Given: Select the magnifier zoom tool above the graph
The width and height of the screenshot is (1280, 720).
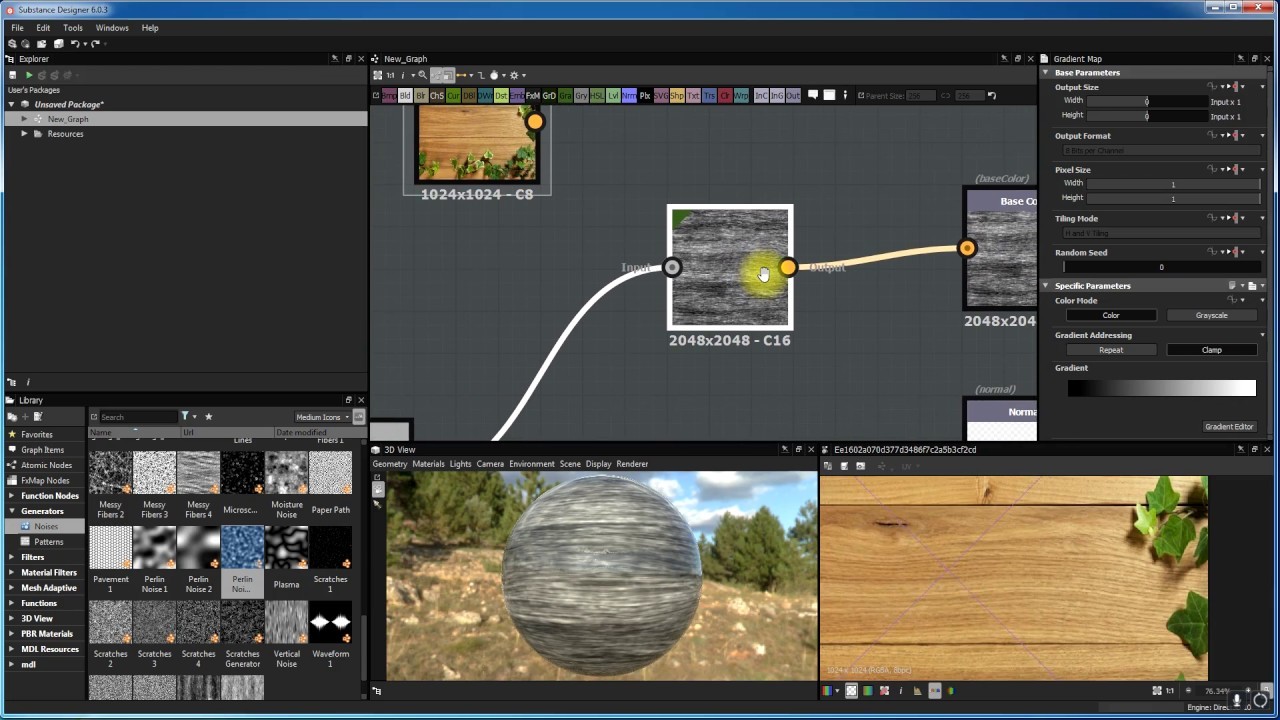Looking at the screenshot, I should [x=422, y=75].
